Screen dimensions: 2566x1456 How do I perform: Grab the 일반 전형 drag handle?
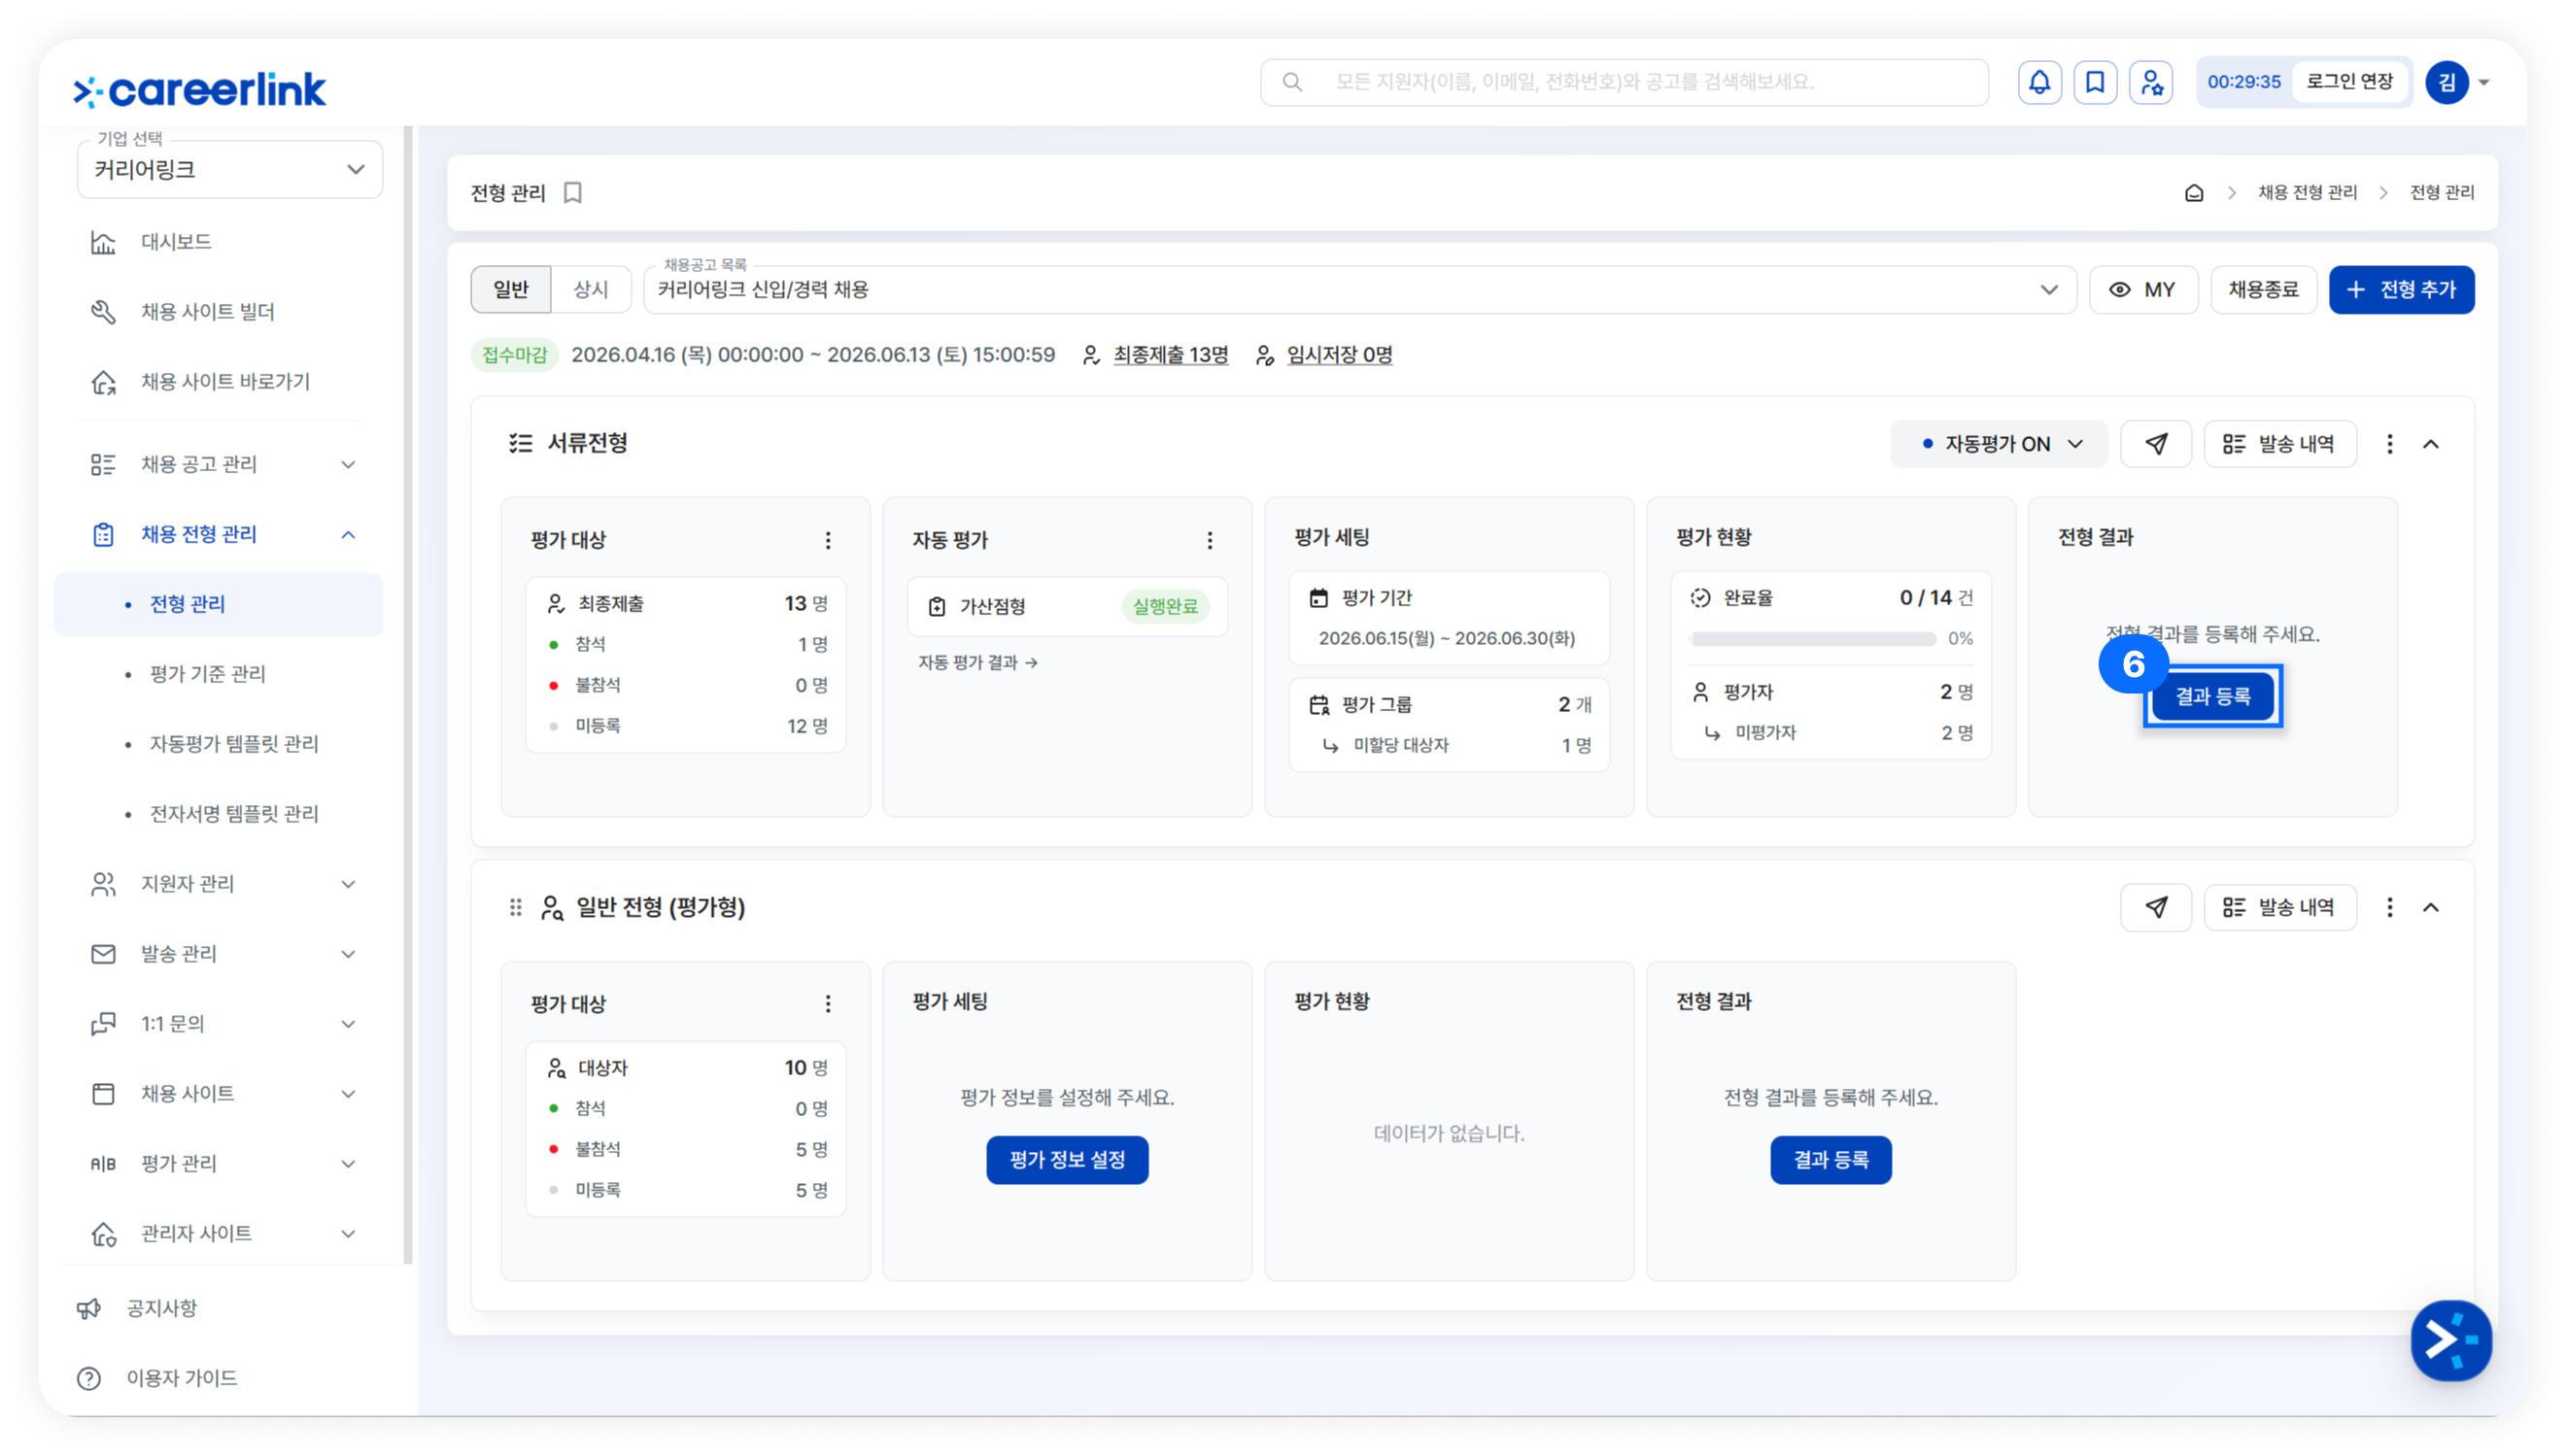[x=516, y=907]
